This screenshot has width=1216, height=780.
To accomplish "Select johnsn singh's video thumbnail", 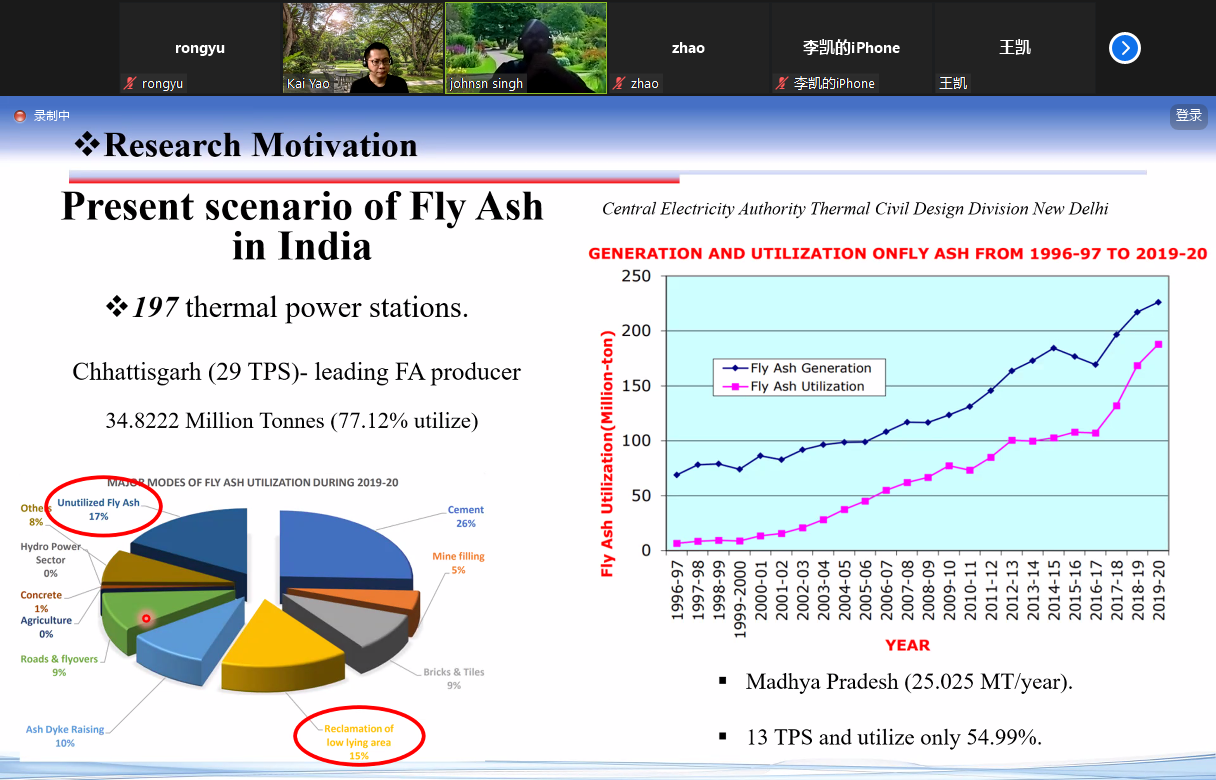I will point(526,48).
